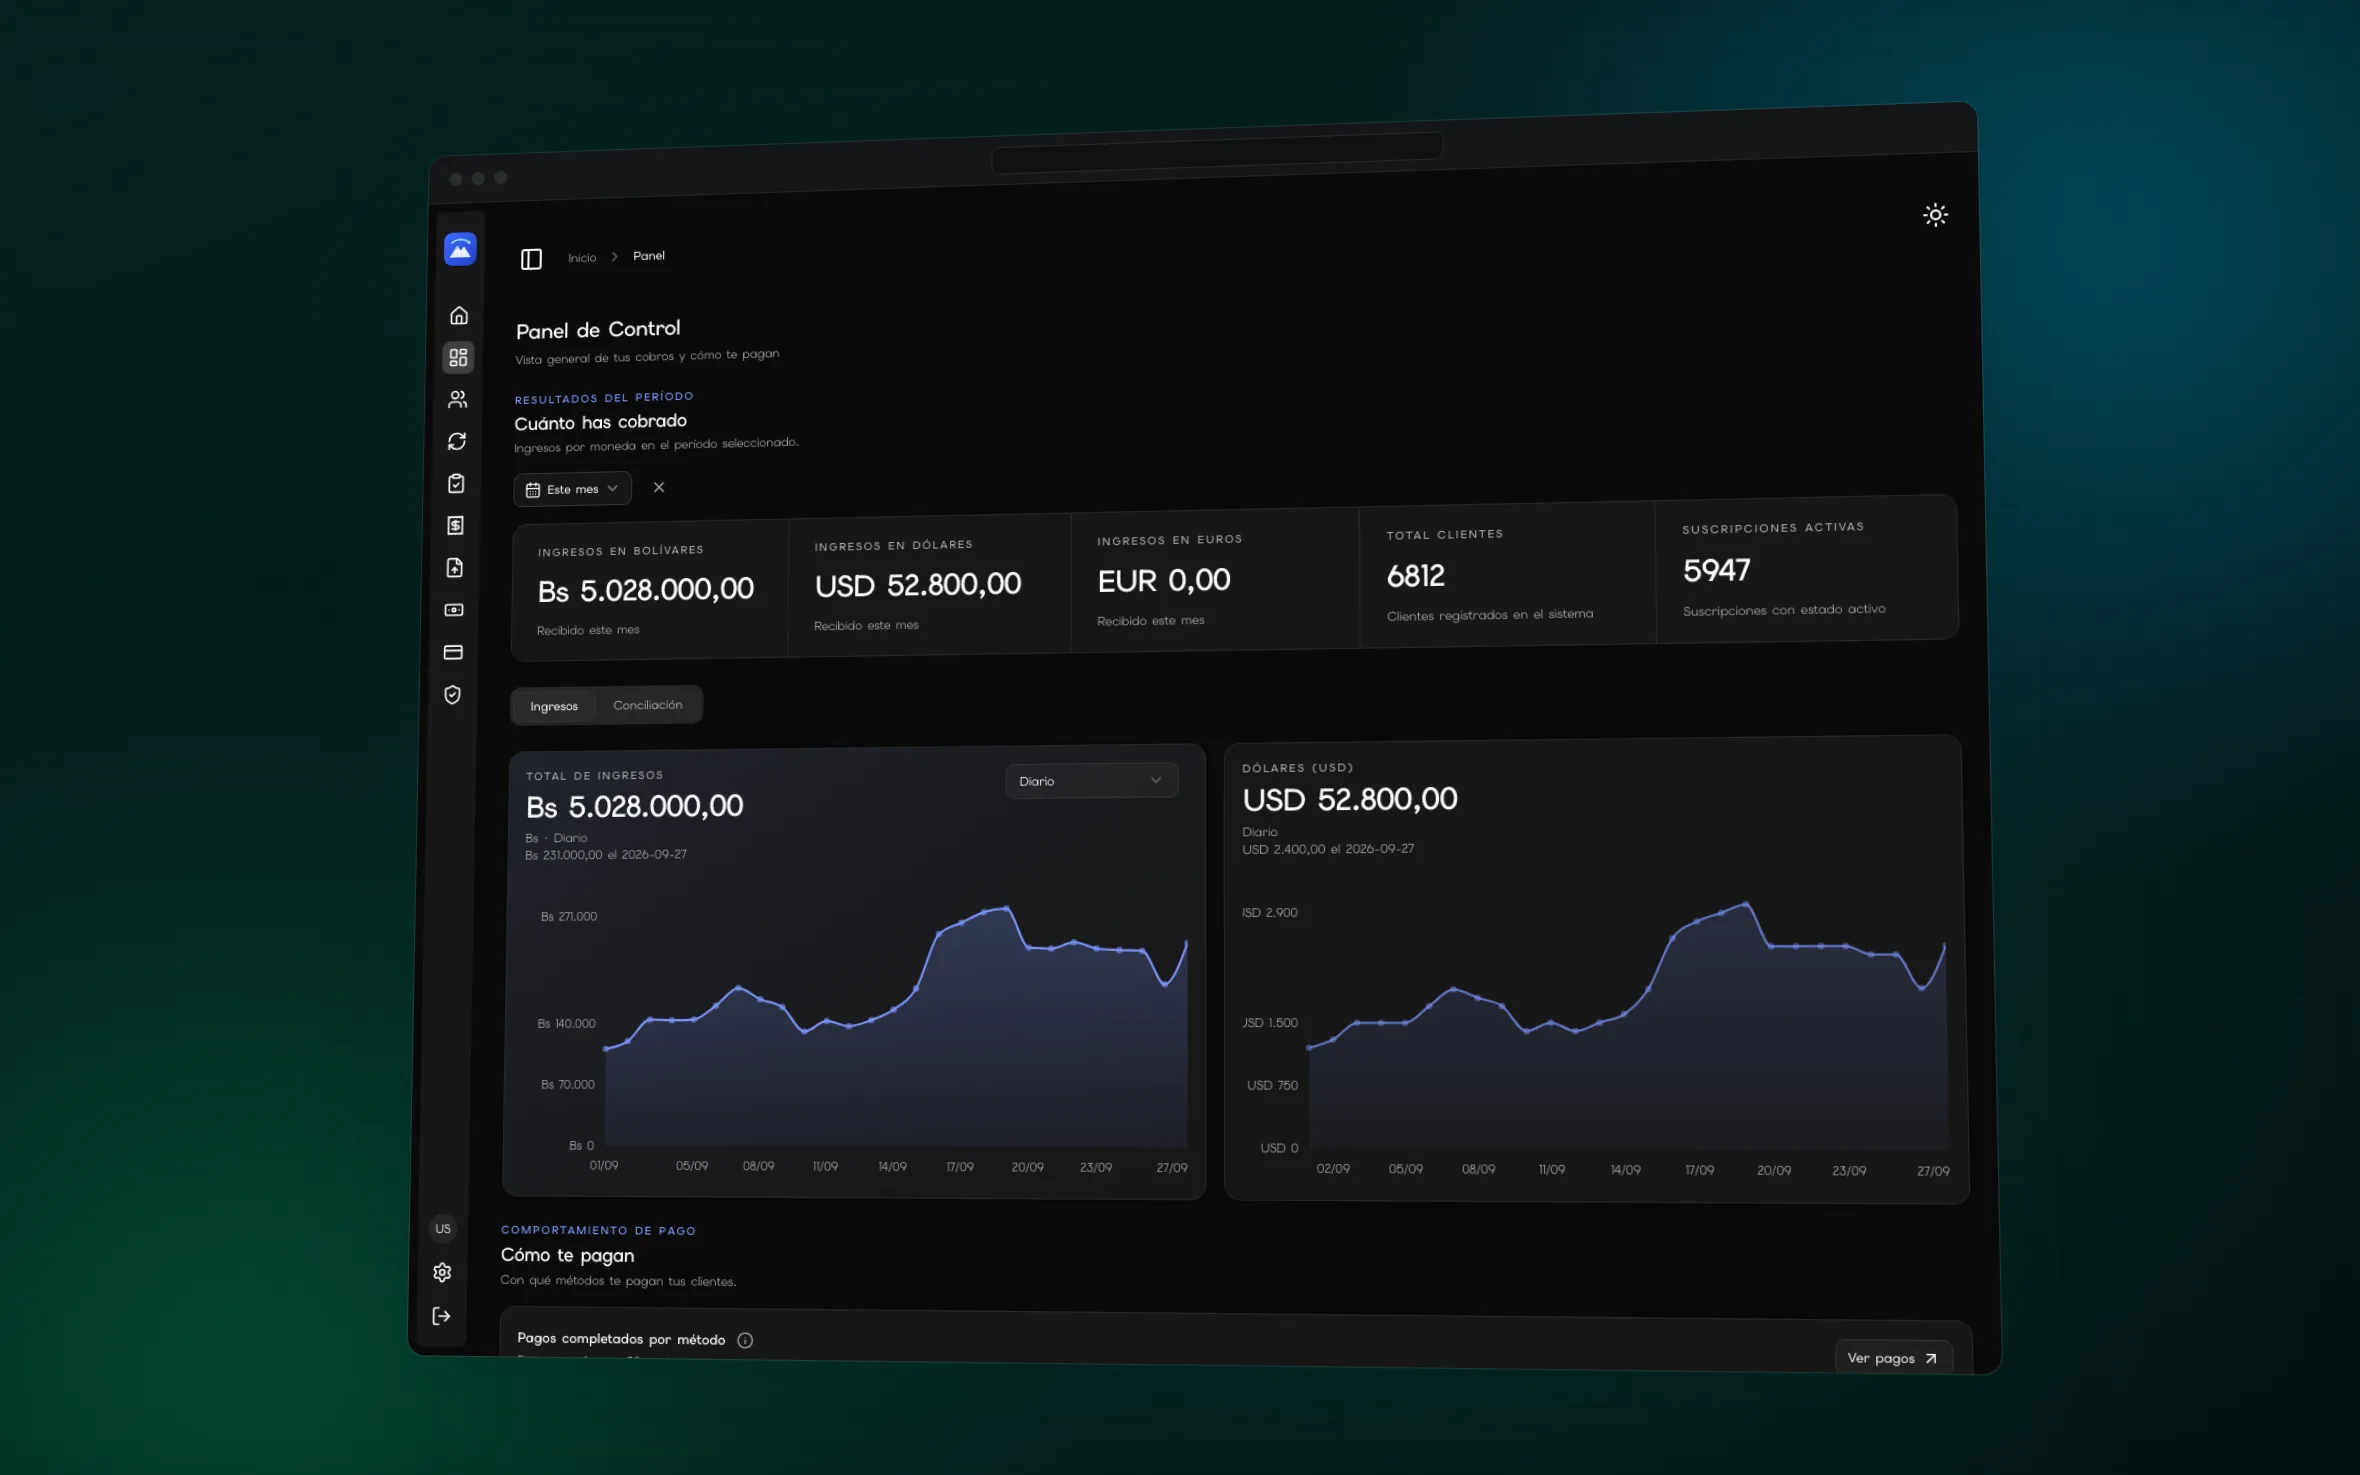Image resolution: width=2360 pixels, height=1475 pixels.
Task: Open settings gear icon in sidebar
Action: tap(442, 1272)
